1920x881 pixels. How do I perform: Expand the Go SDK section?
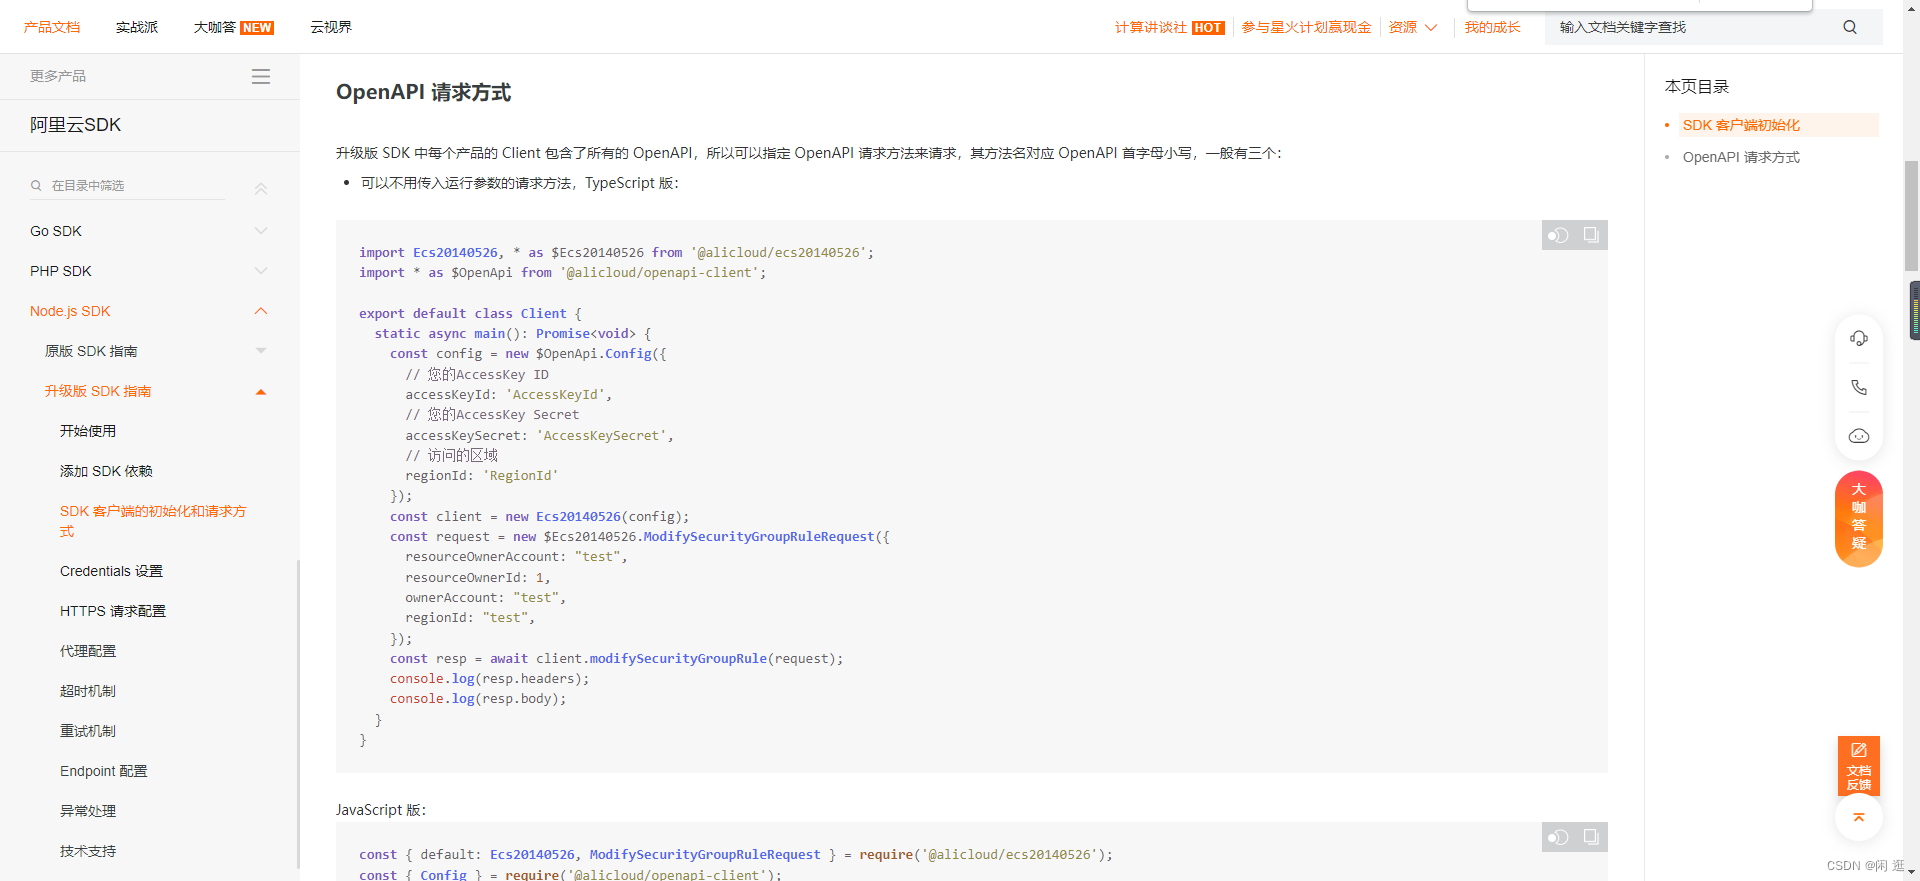tap(261, 231)
